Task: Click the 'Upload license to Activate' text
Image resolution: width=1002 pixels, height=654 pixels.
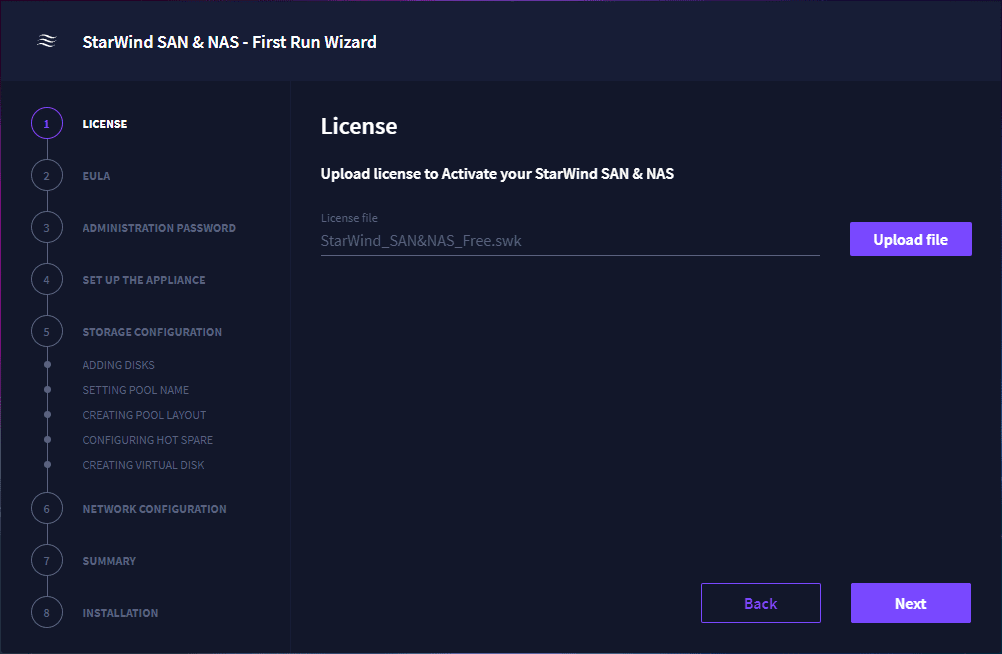Action: click(497, 174)
